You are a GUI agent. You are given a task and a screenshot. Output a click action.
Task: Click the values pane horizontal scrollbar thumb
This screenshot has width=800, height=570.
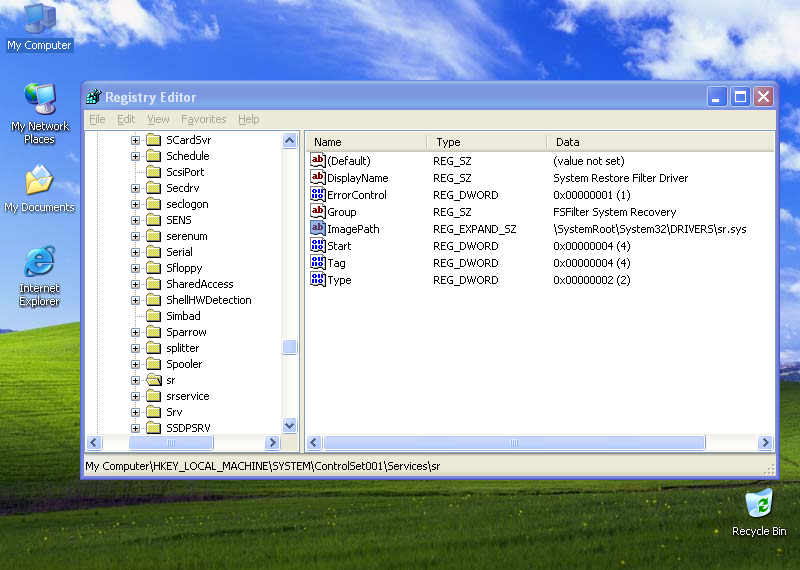[514, 442]
